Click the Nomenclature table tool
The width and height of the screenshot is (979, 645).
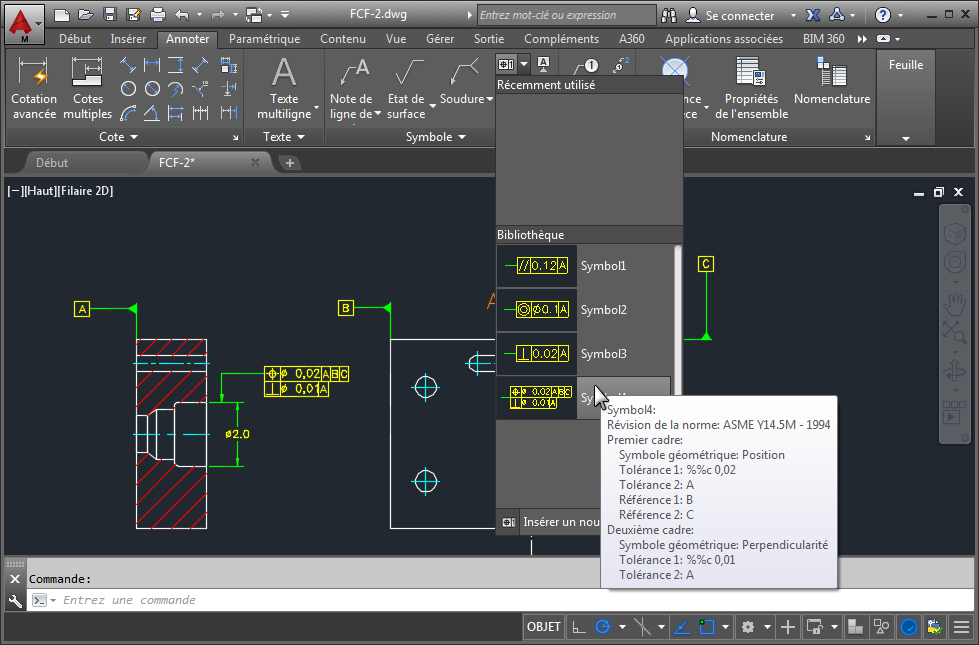[x=832, y=82]
